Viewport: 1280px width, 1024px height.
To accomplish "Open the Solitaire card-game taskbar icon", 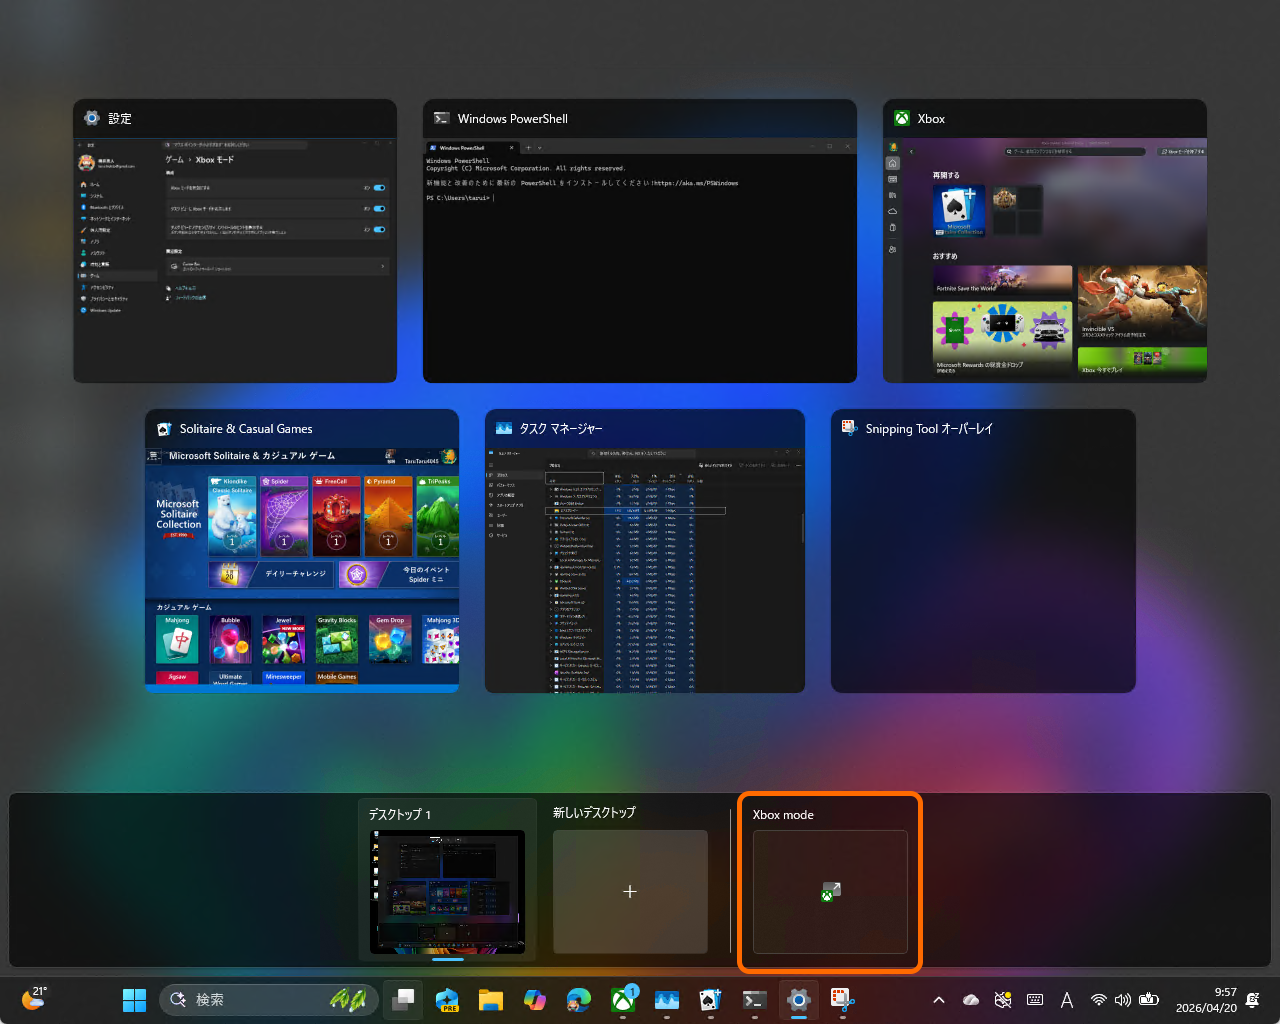I will [710, 998].
